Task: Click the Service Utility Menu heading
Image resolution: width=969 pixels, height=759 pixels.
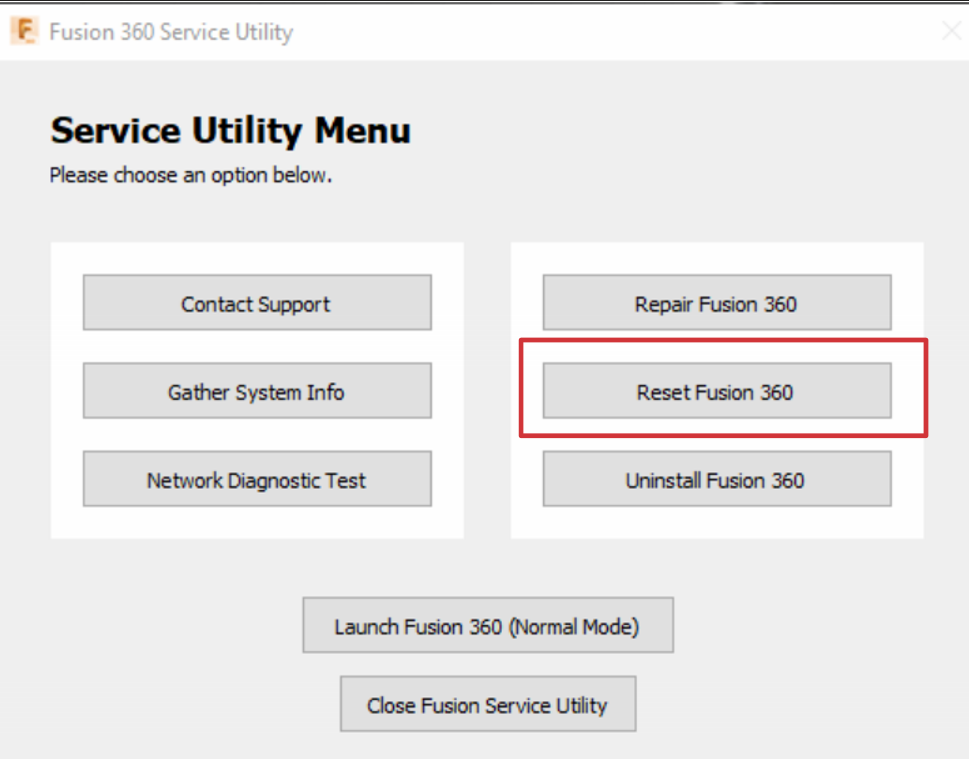Action: [x=231, y=131]
